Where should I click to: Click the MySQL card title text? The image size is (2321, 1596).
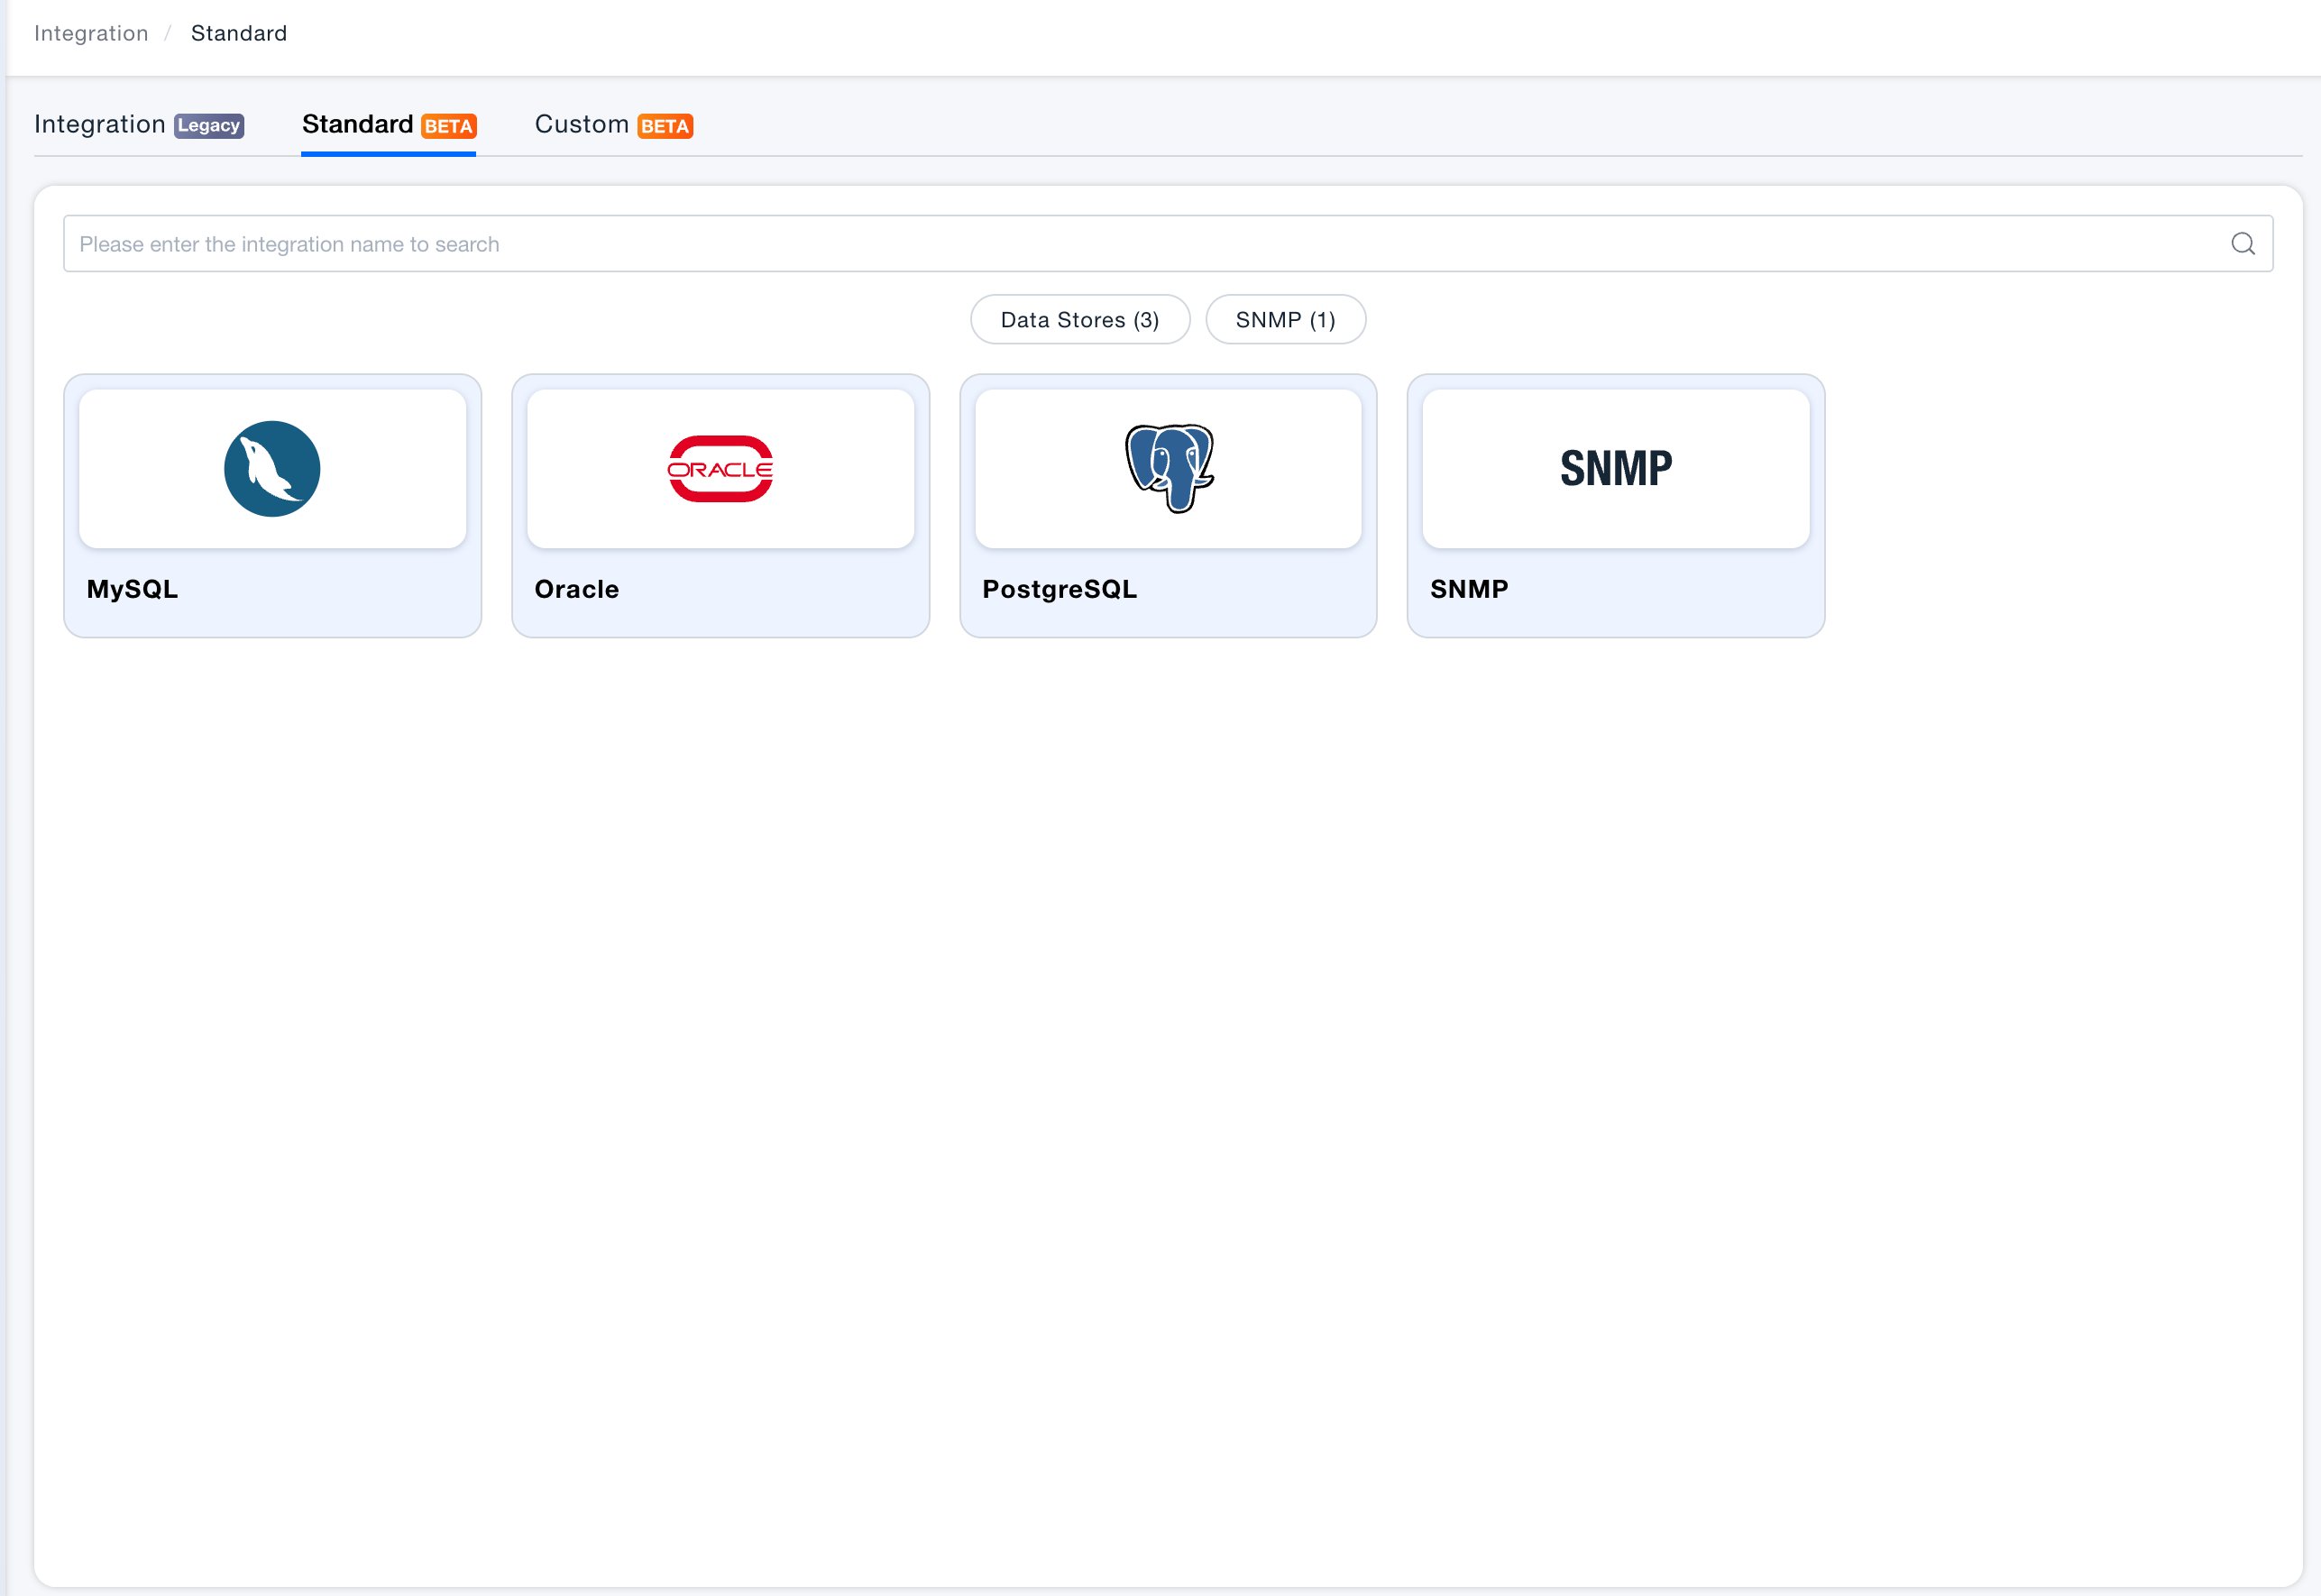133,589
